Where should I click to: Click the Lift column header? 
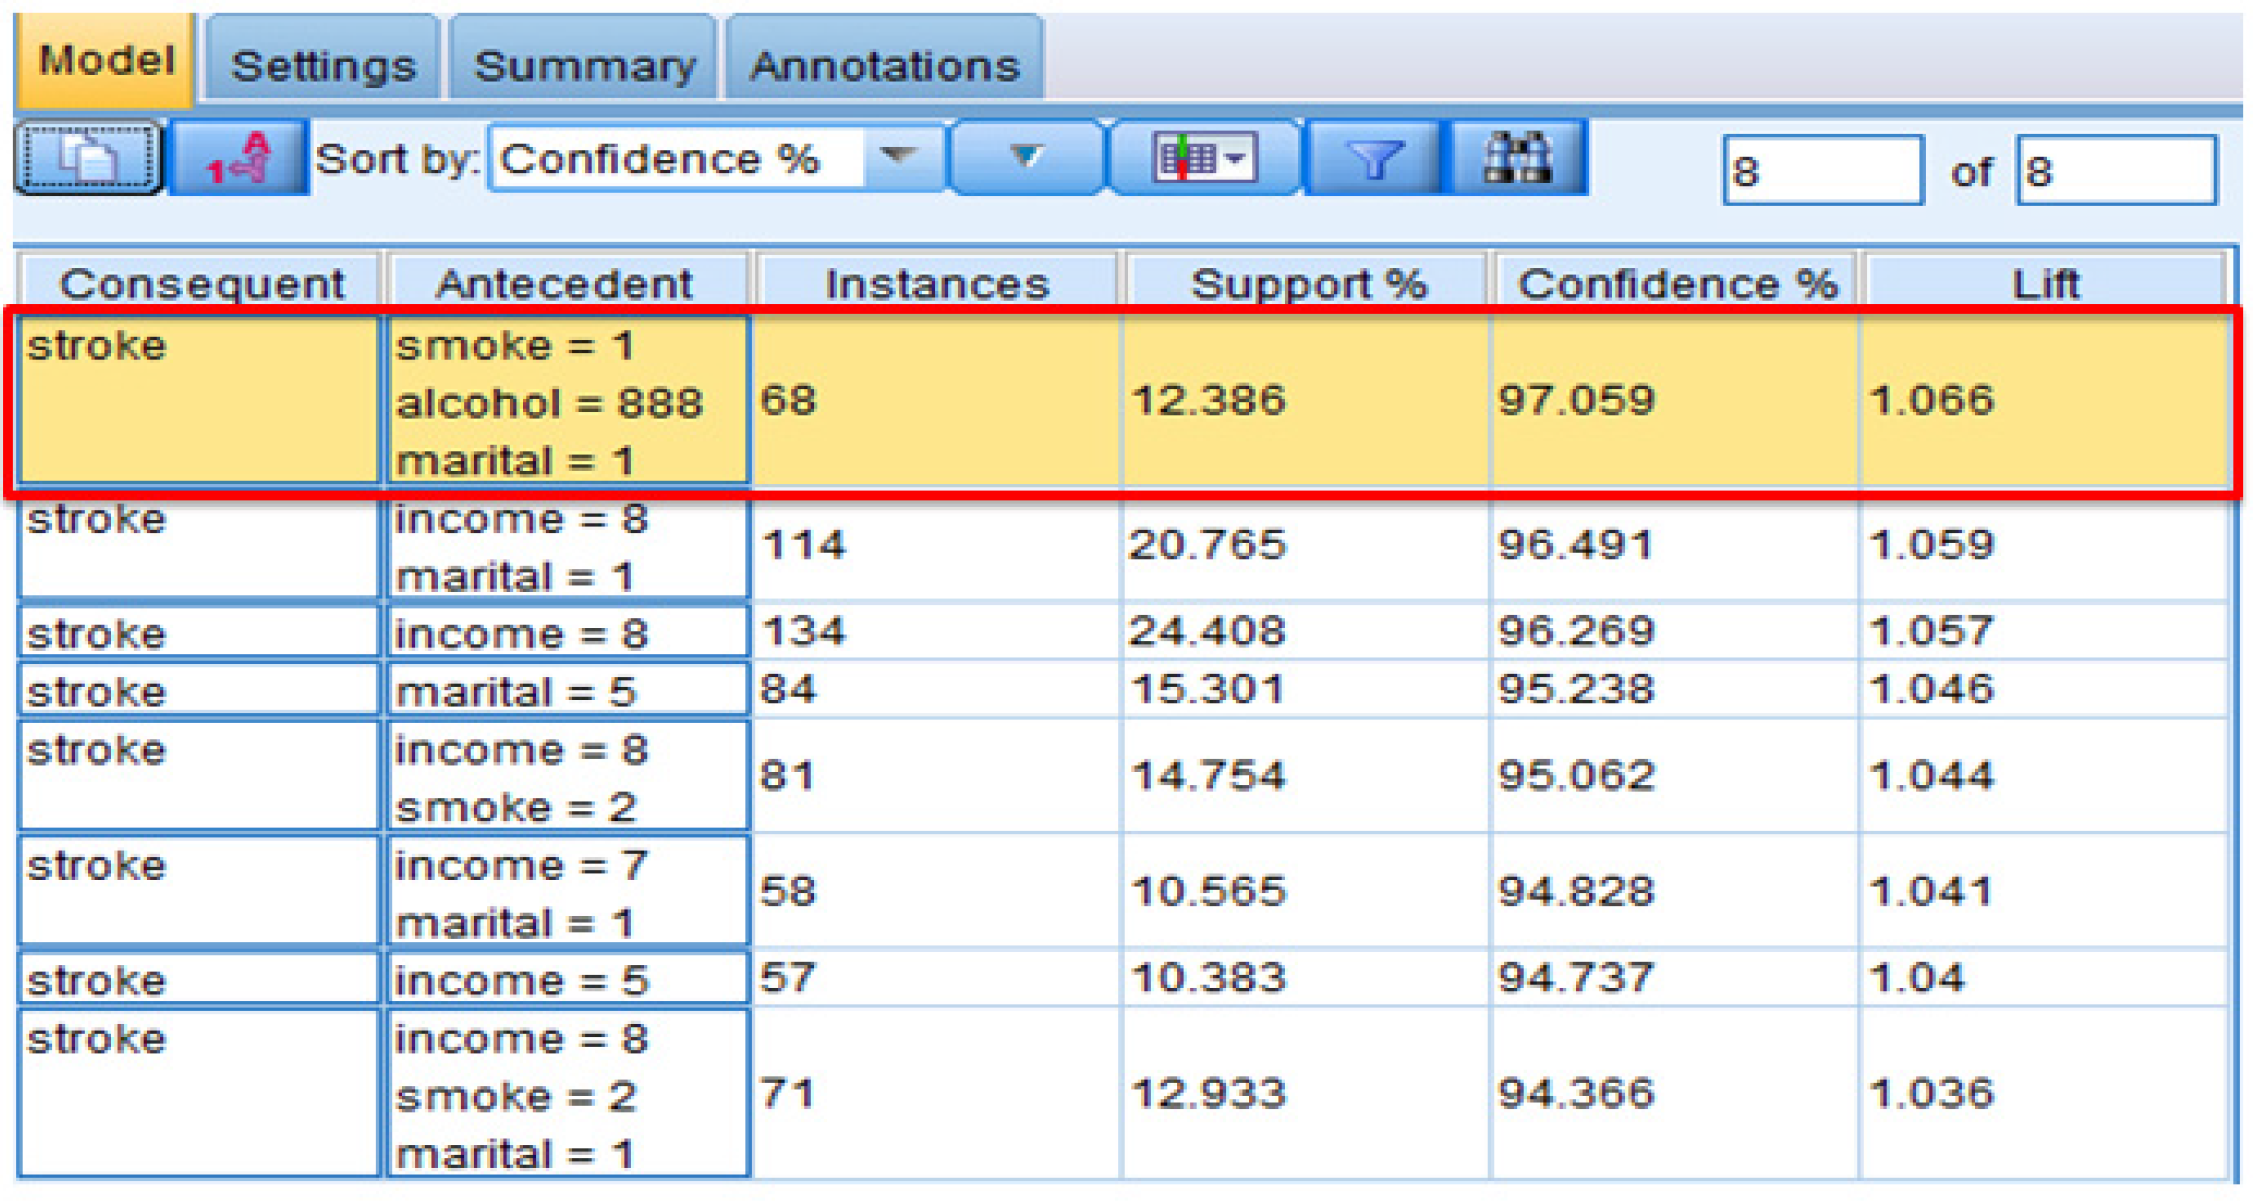pyautogui.click(x=2043, y=284)
